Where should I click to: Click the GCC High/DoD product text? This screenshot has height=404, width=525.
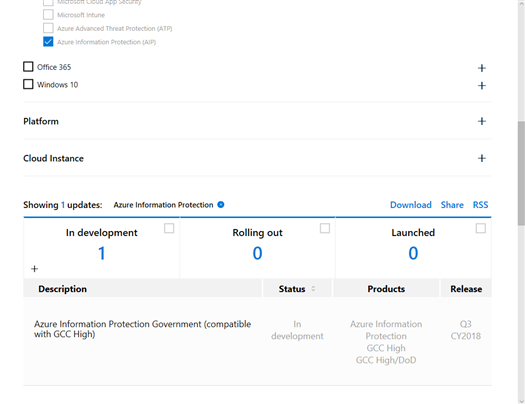coord(386,360)
